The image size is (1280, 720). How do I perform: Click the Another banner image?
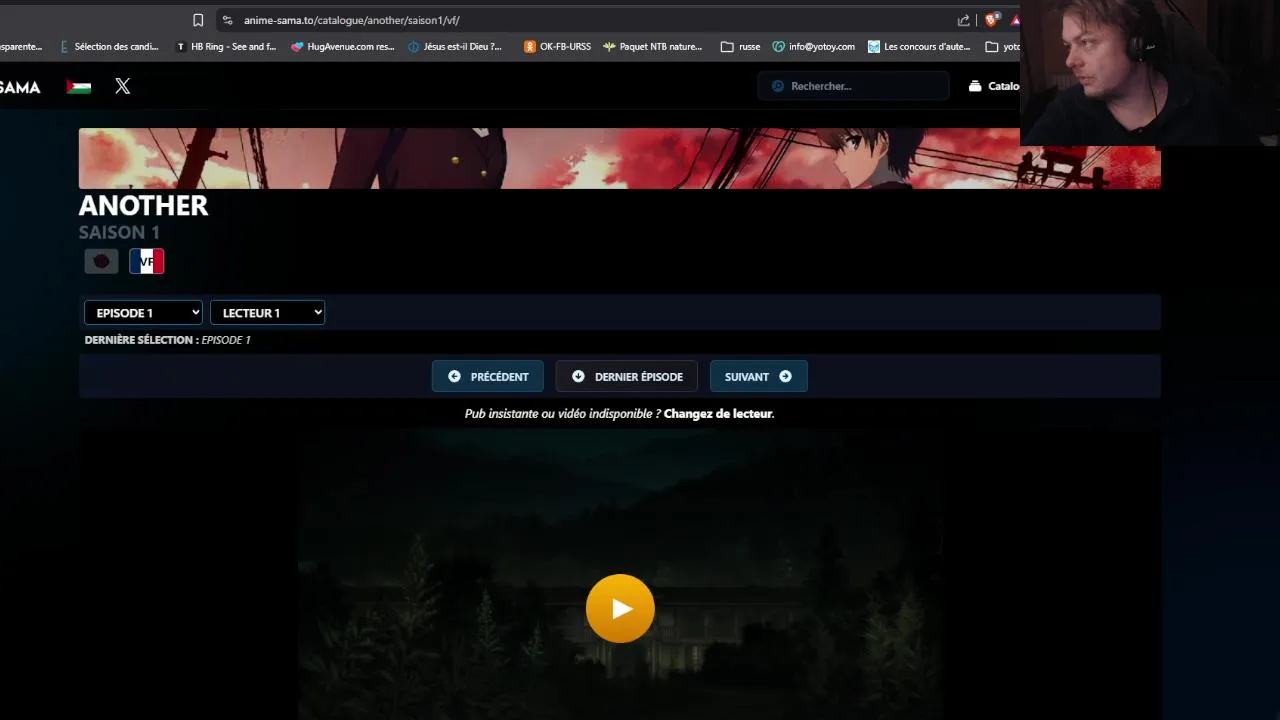[620, 158]
